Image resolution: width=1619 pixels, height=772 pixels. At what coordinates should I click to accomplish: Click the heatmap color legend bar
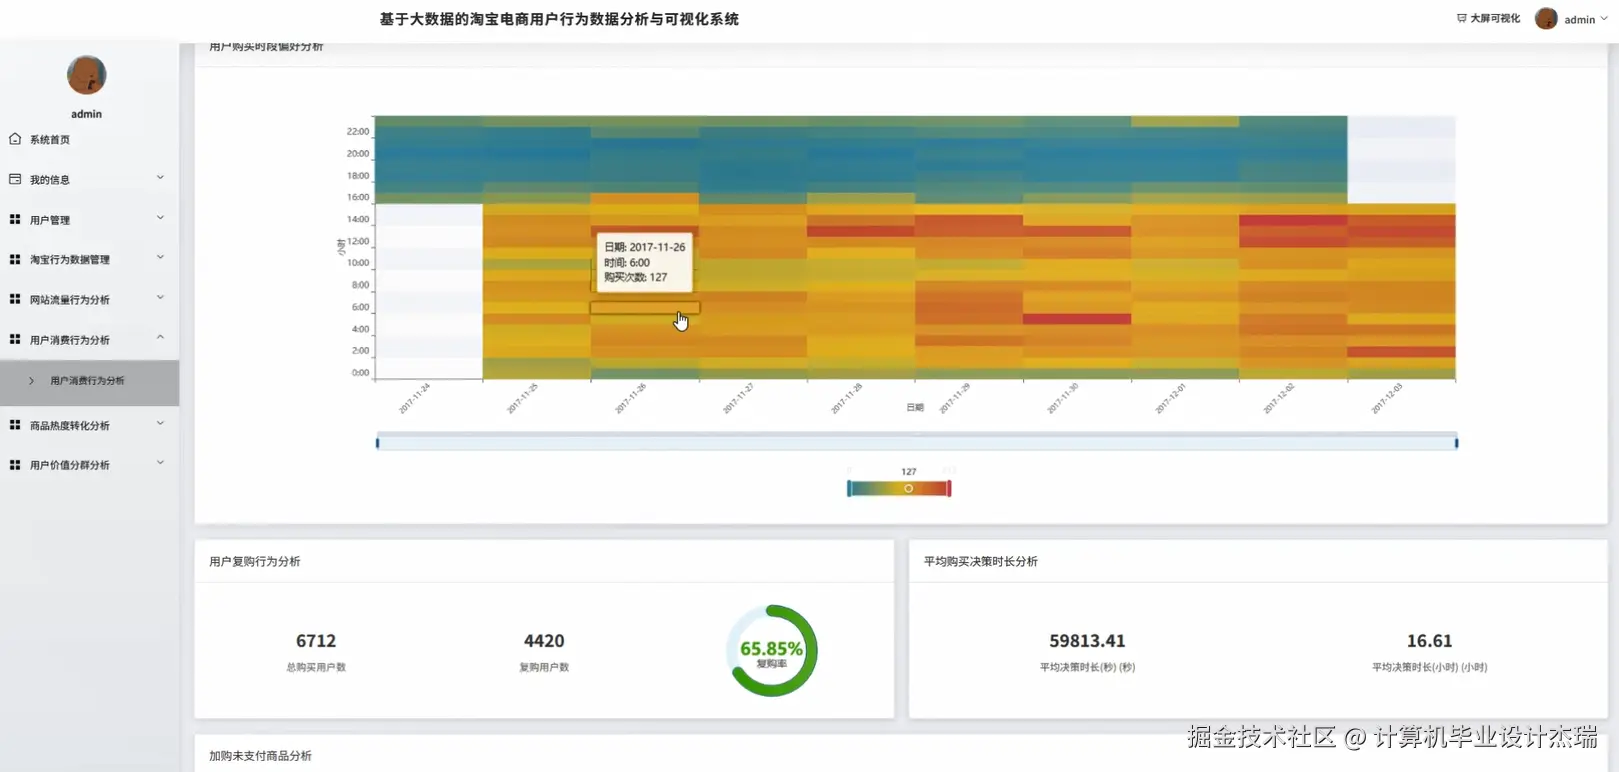[x=899, y=488]
